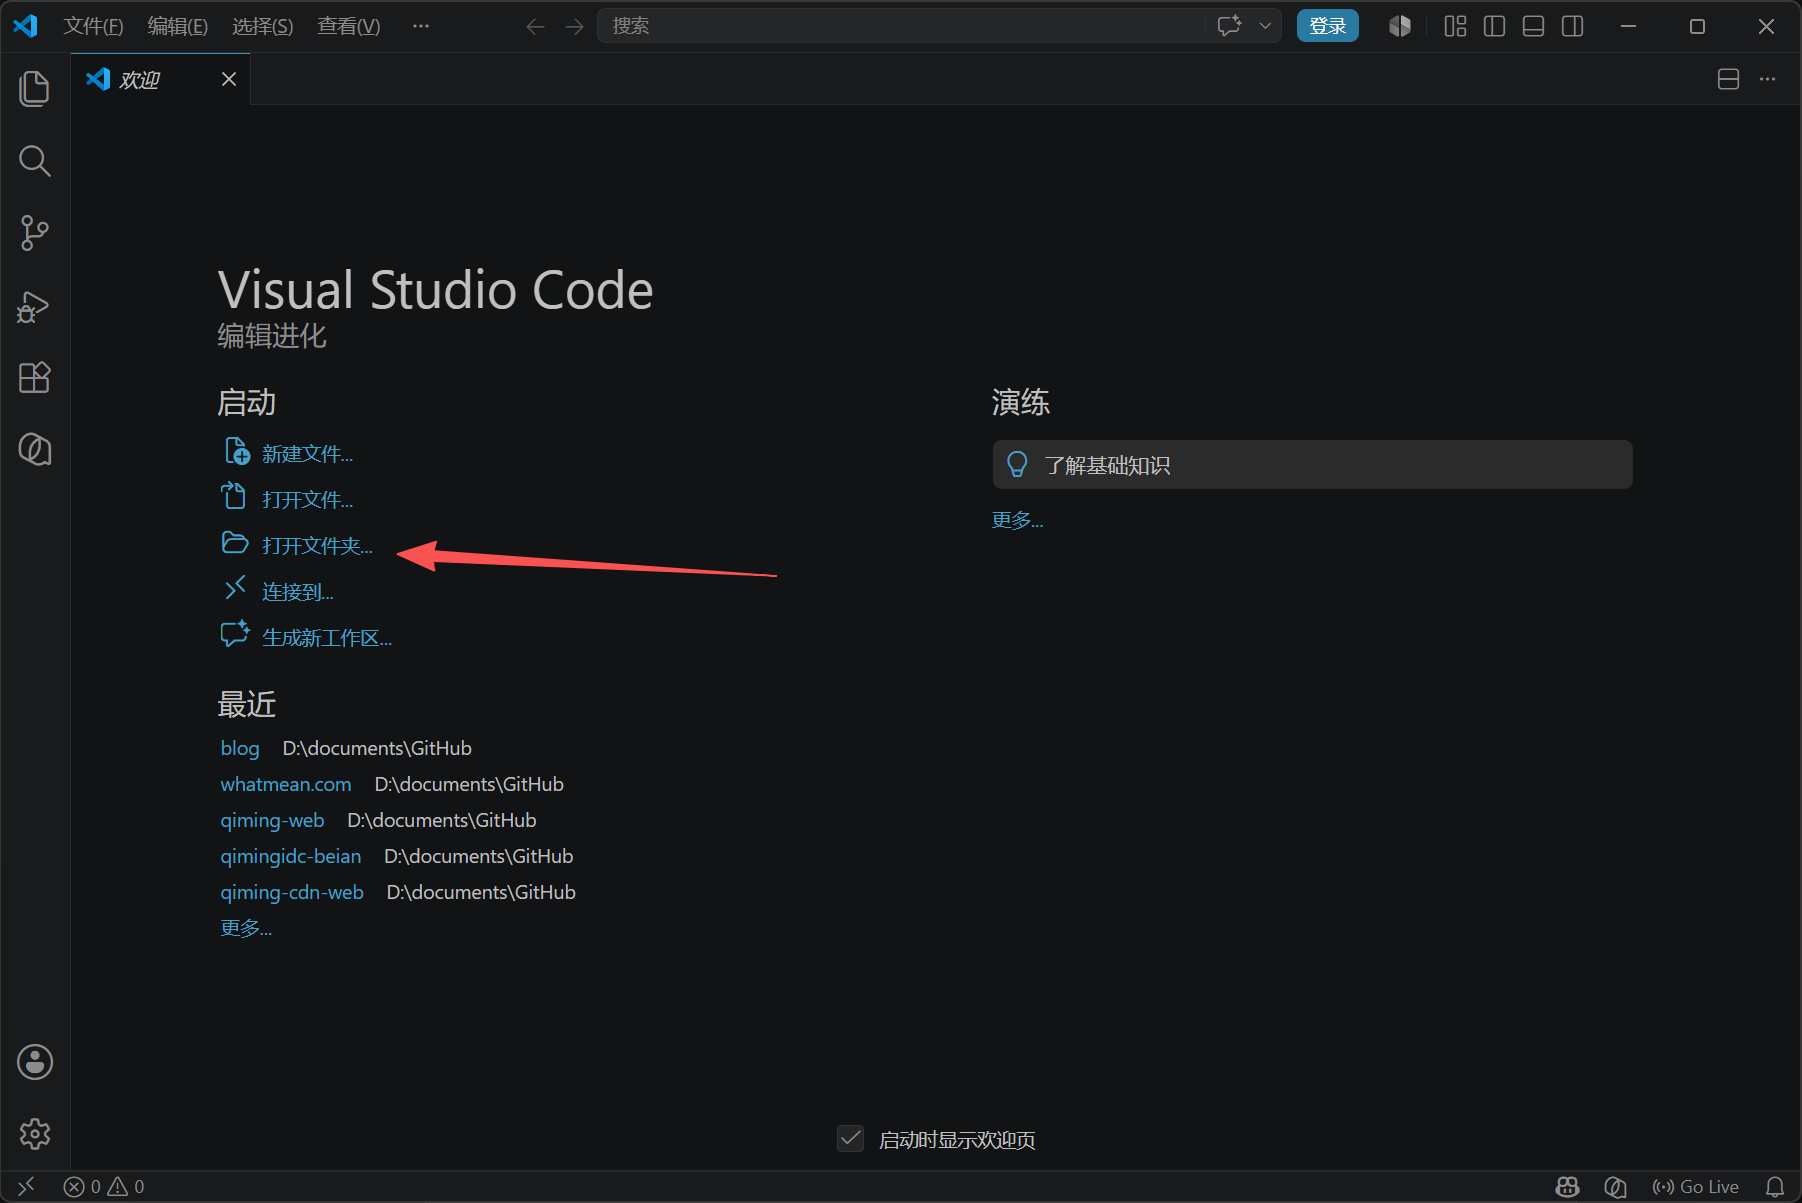Toggle the primary side bar layout button
This screenshot has width=1802, height=1203.
pyautogui.click(x=1495, y=26)
